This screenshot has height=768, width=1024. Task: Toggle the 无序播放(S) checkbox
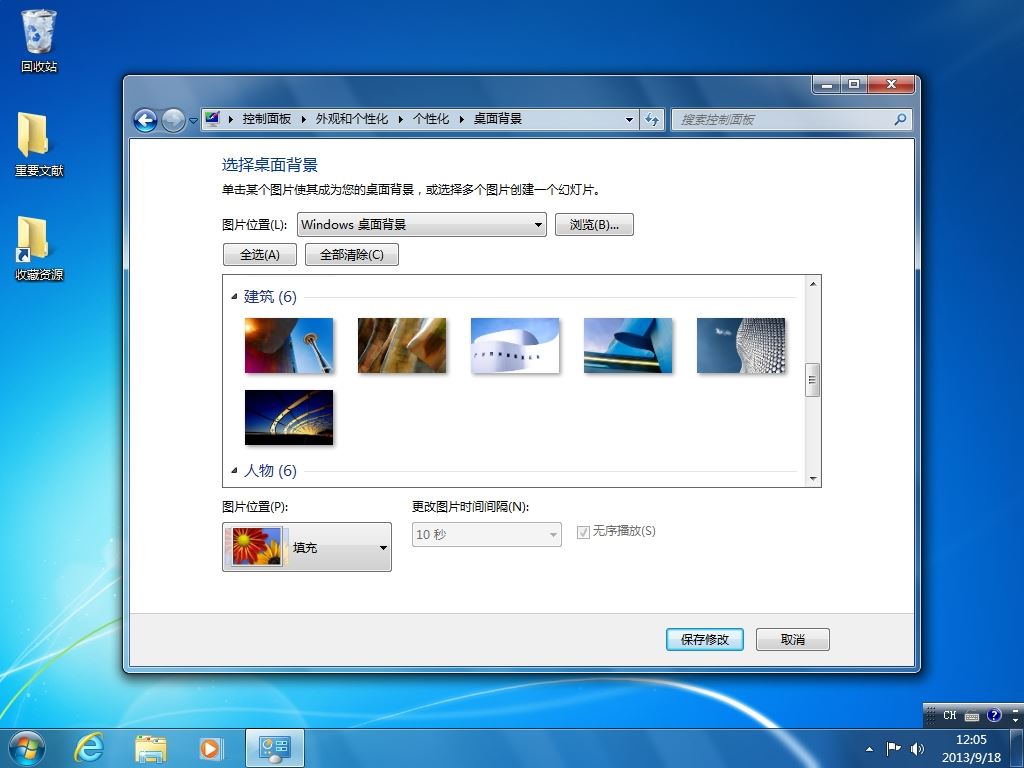coord(583,532)
